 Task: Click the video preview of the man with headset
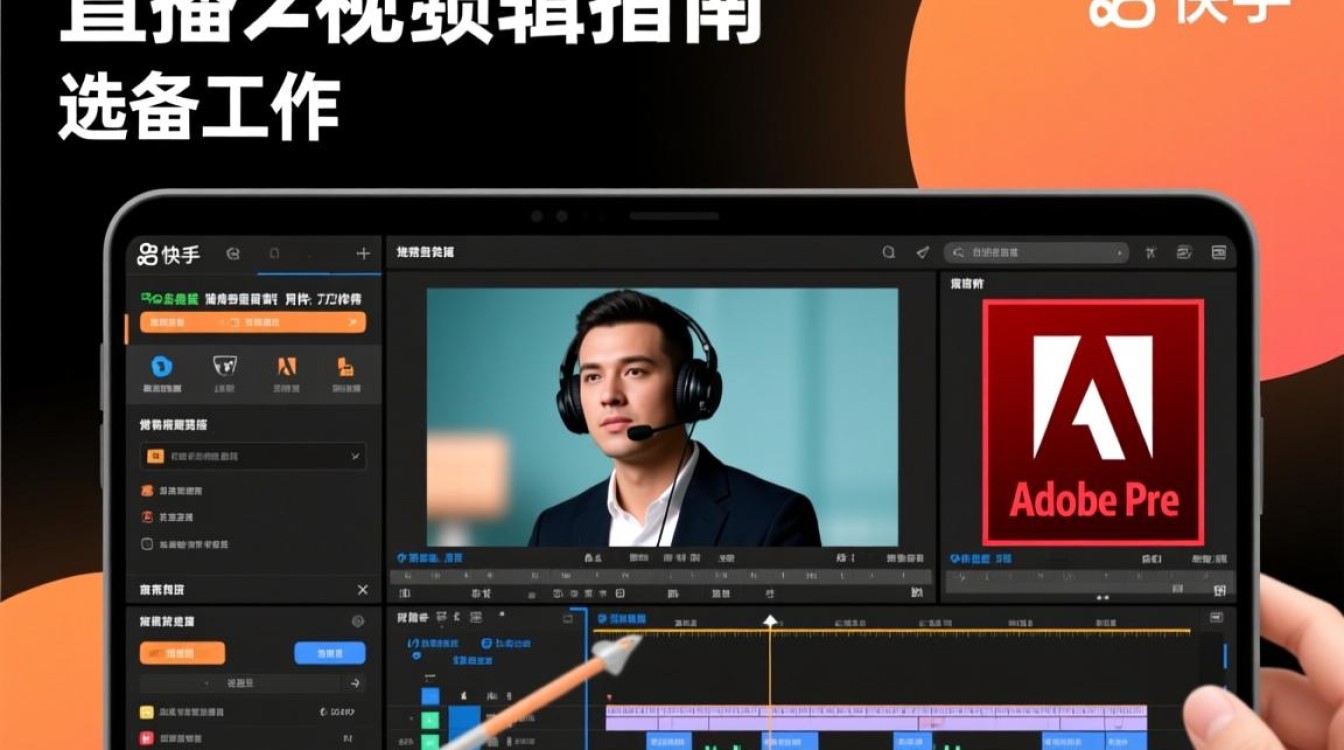coord(662,417)
